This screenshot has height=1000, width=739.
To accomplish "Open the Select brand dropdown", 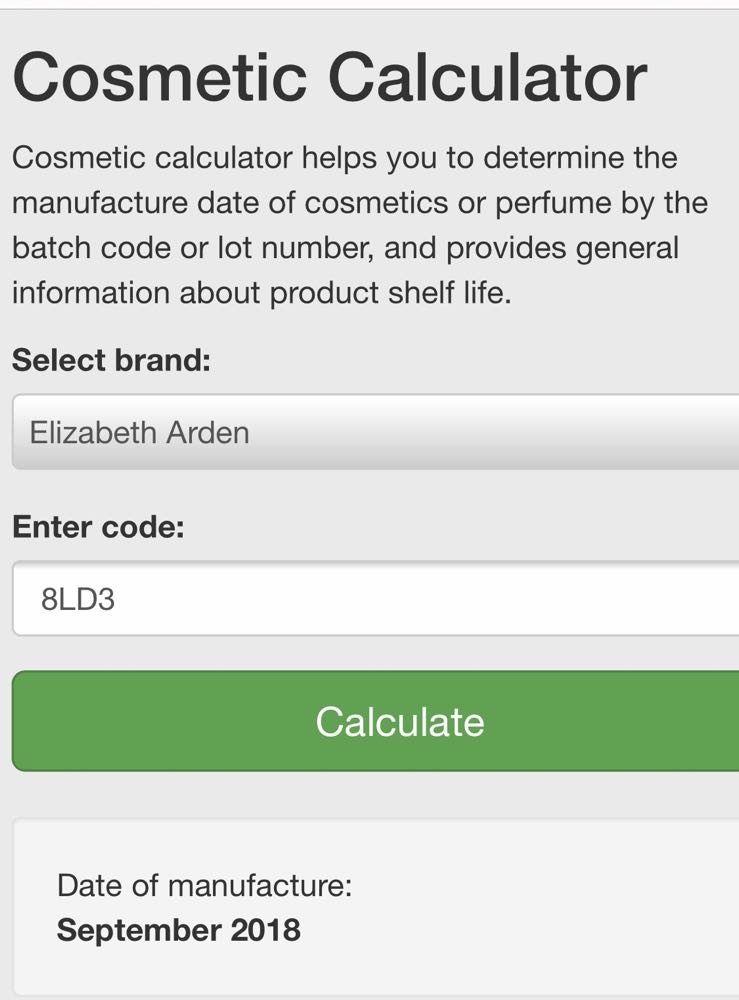I will [375, 432].
